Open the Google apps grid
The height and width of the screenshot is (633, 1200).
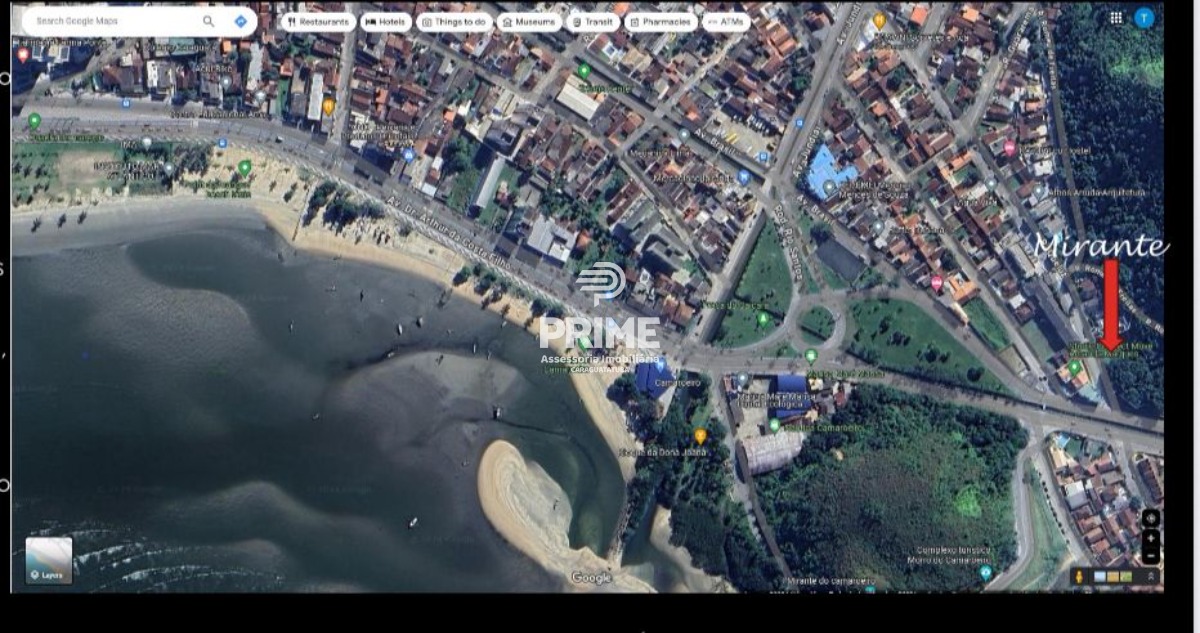pos(1116,18)
